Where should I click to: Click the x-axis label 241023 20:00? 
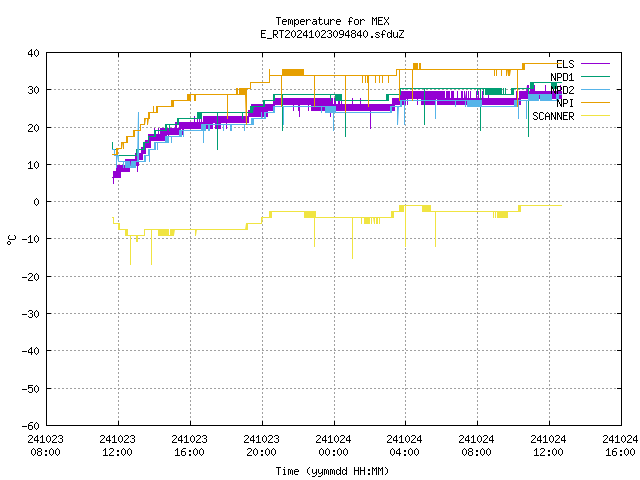[262, 446]
